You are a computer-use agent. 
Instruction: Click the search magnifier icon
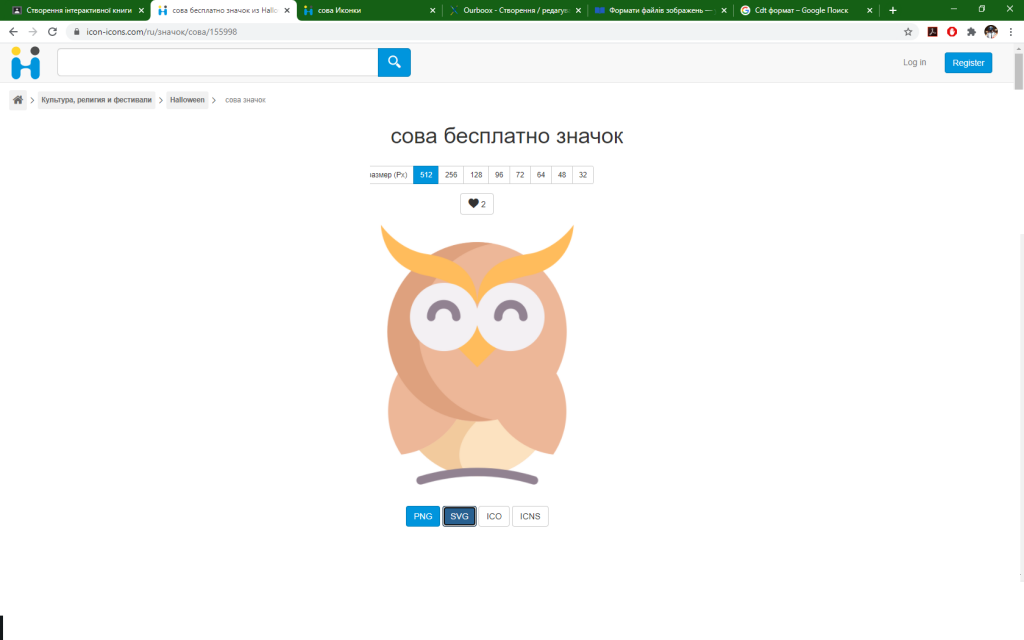coord(393,62)
